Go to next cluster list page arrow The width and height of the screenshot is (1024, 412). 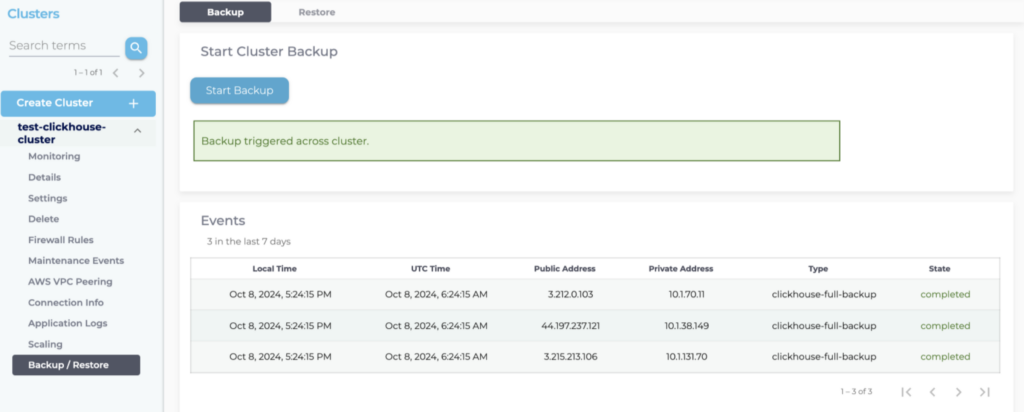(x=142, y=73)
